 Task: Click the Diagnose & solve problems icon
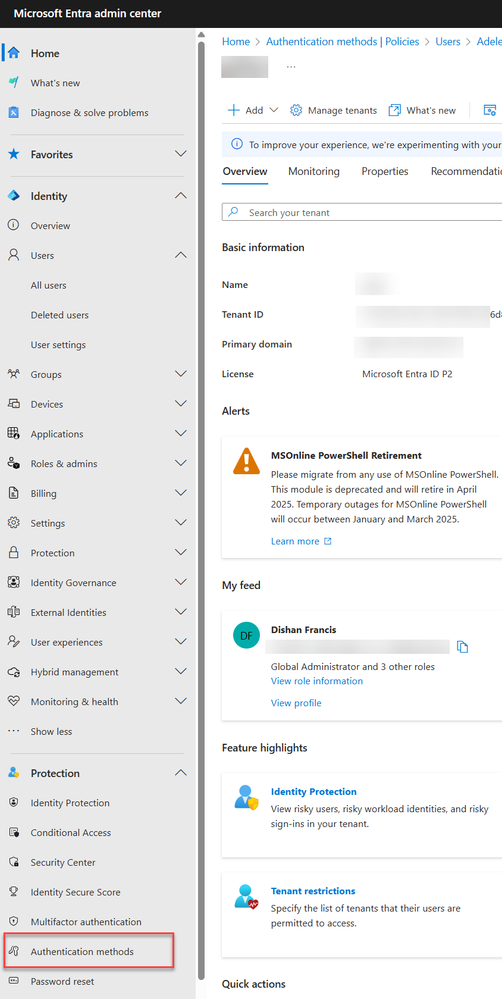coord(13,113)
